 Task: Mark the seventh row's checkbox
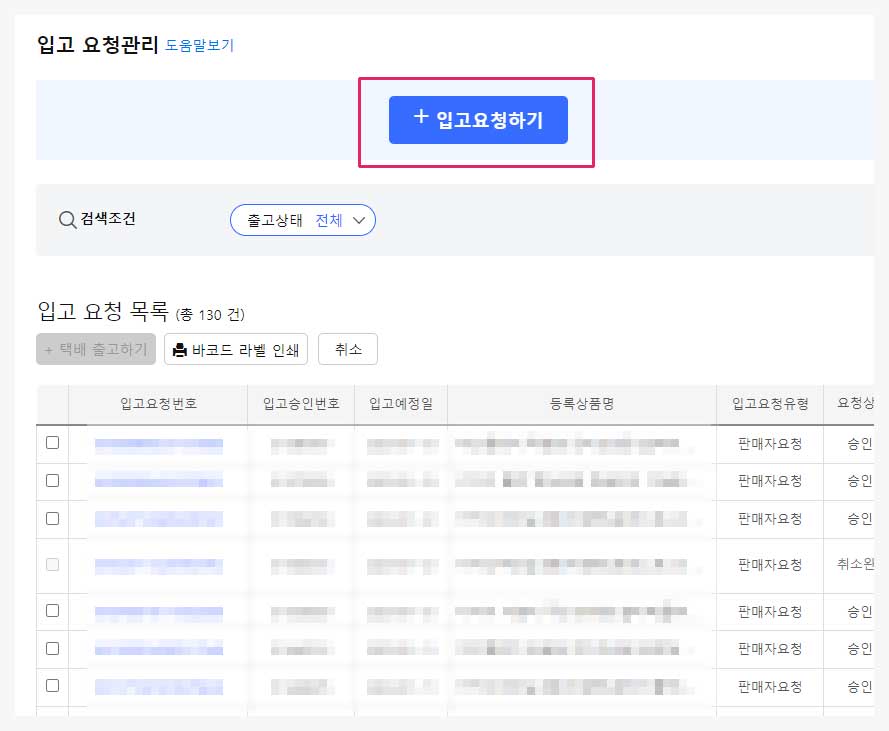[x=53, y=686]
